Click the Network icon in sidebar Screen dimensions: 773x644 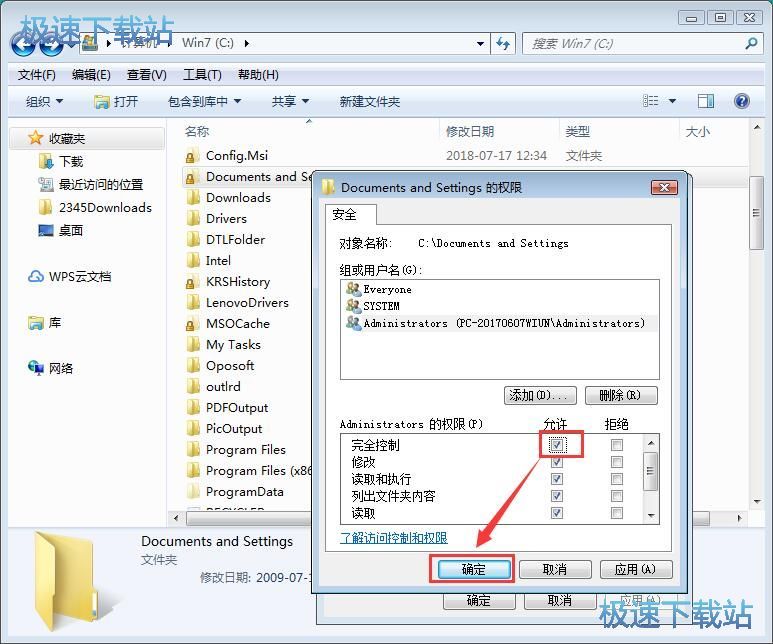pos(36,368)
